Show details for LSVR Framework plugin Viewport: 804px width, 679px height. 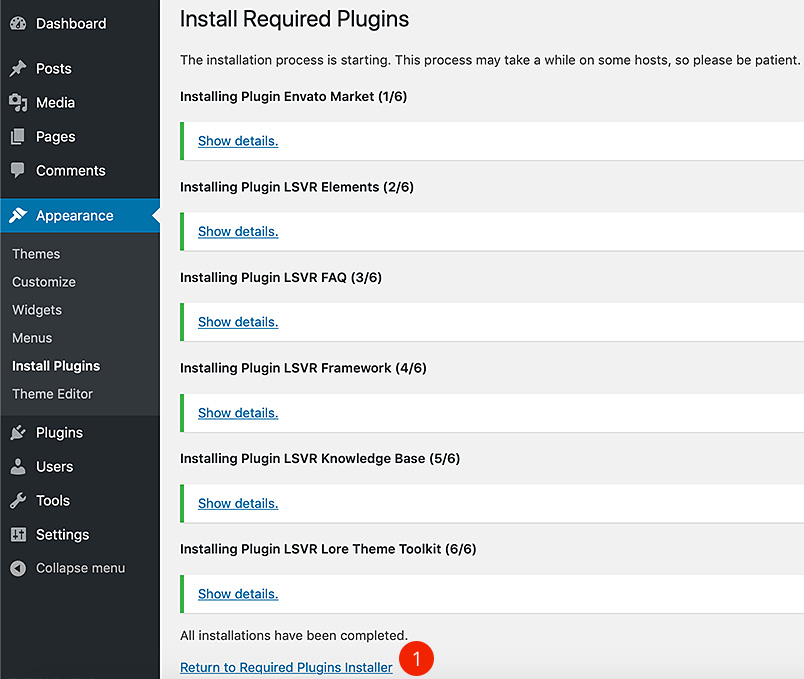tap(238, 413)
